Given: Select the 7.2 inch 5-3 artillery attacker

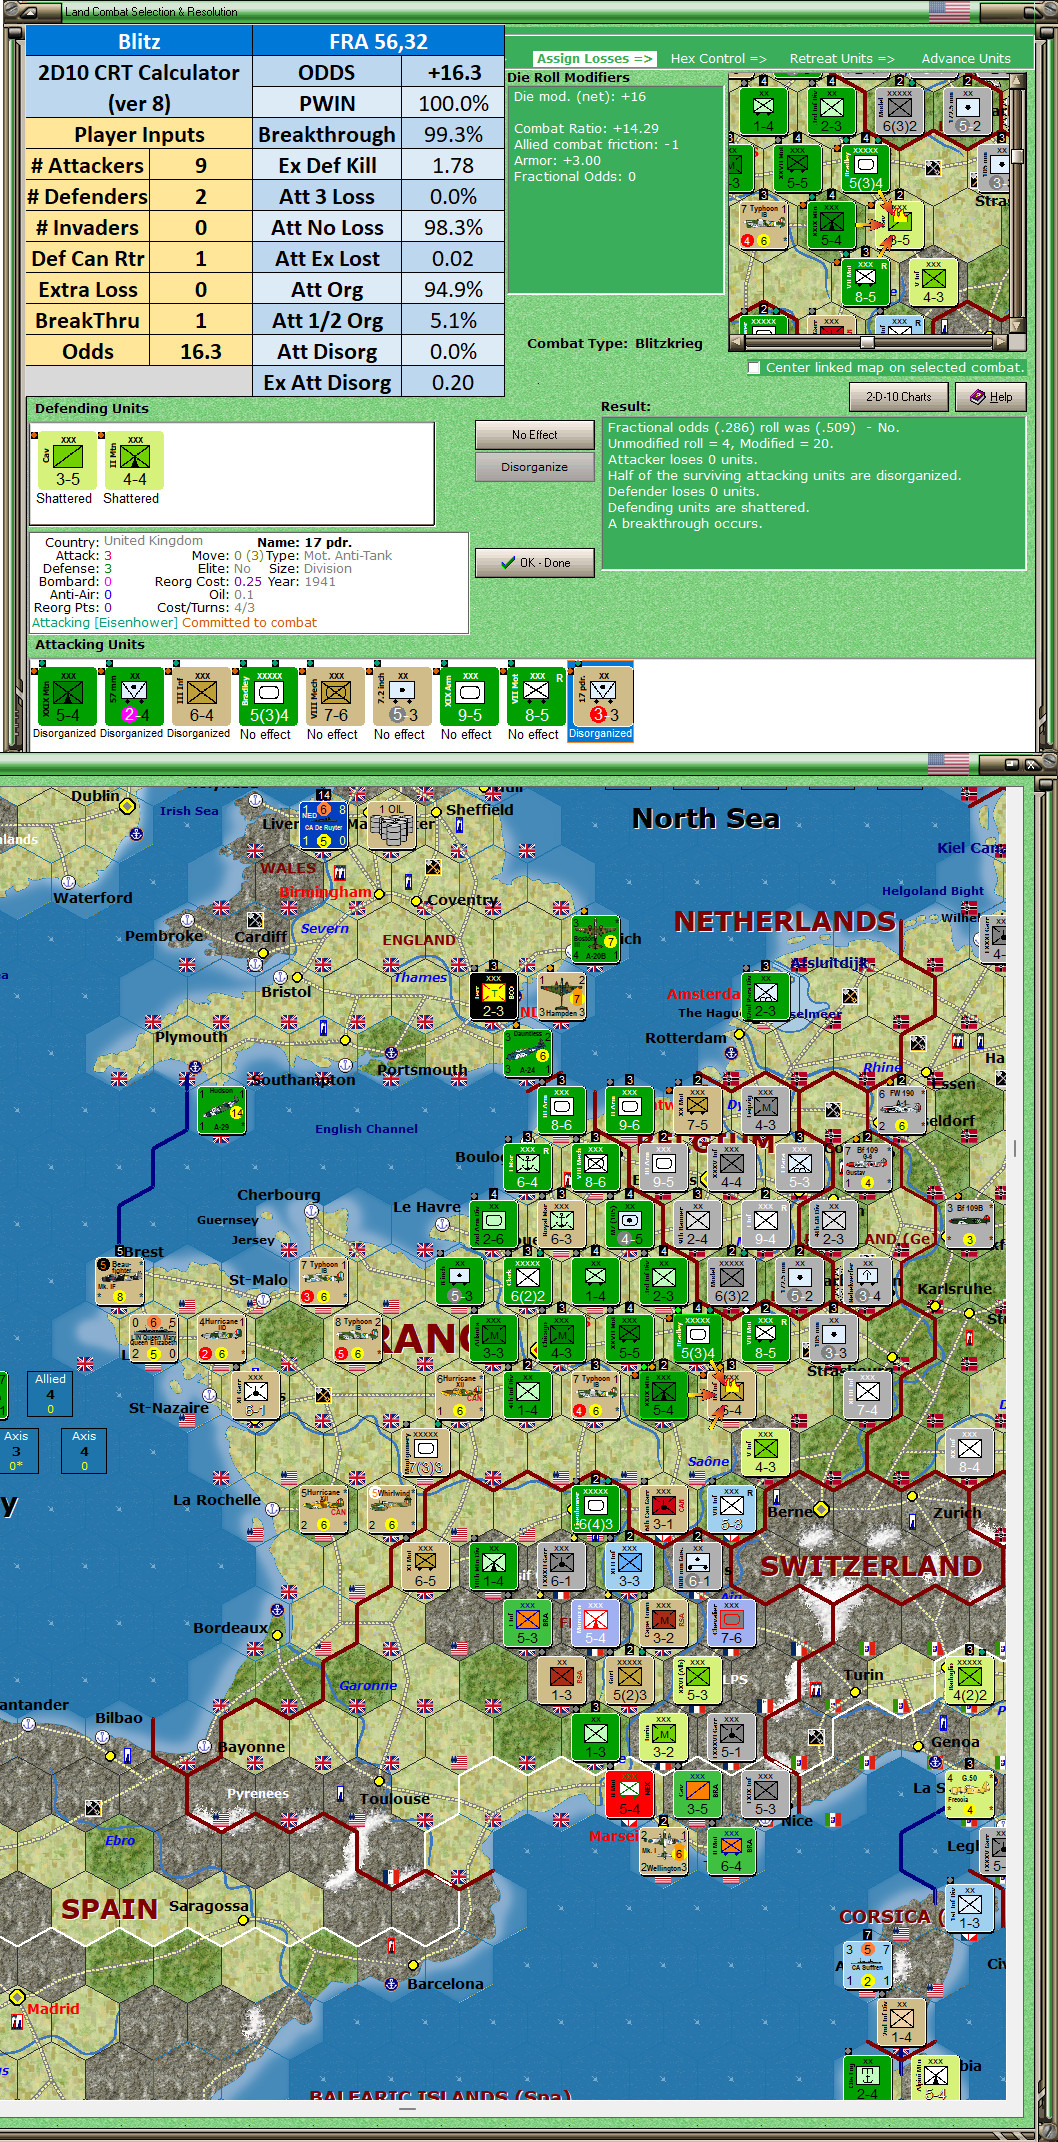Looking at the screenshot, I should tap(400, 696).
